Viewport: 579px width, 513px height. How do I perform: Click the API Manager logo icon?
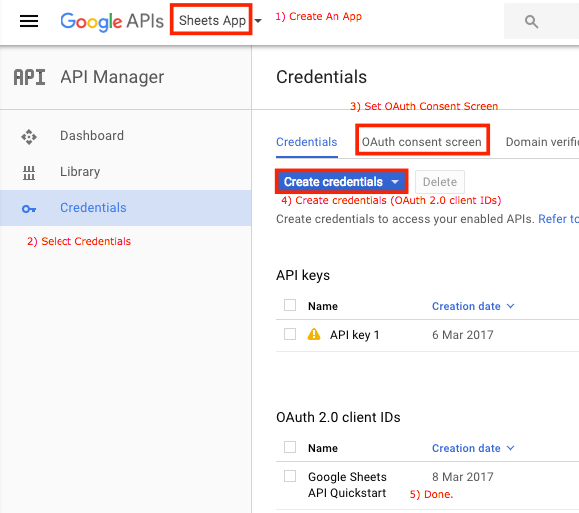coord(30,77)
